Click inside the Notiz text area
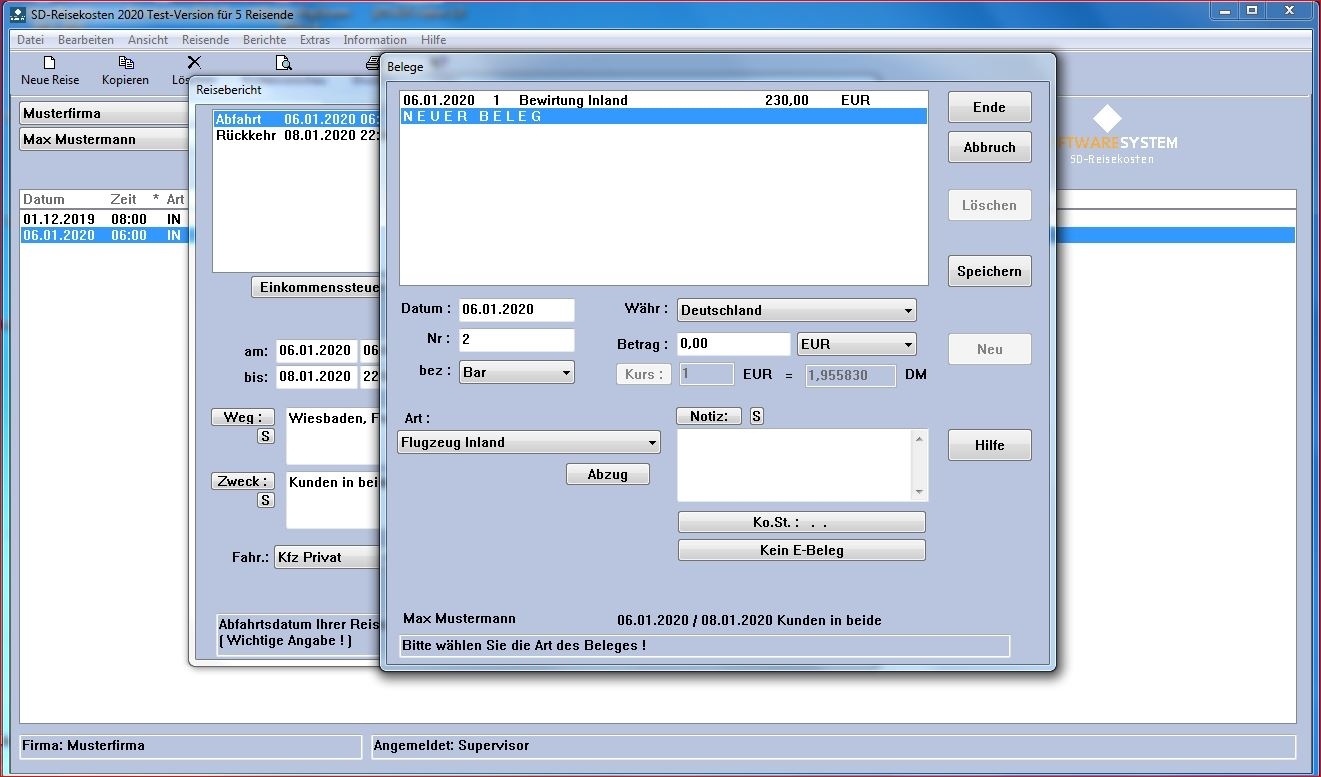The image size is (1321, 777). [795, 465]
